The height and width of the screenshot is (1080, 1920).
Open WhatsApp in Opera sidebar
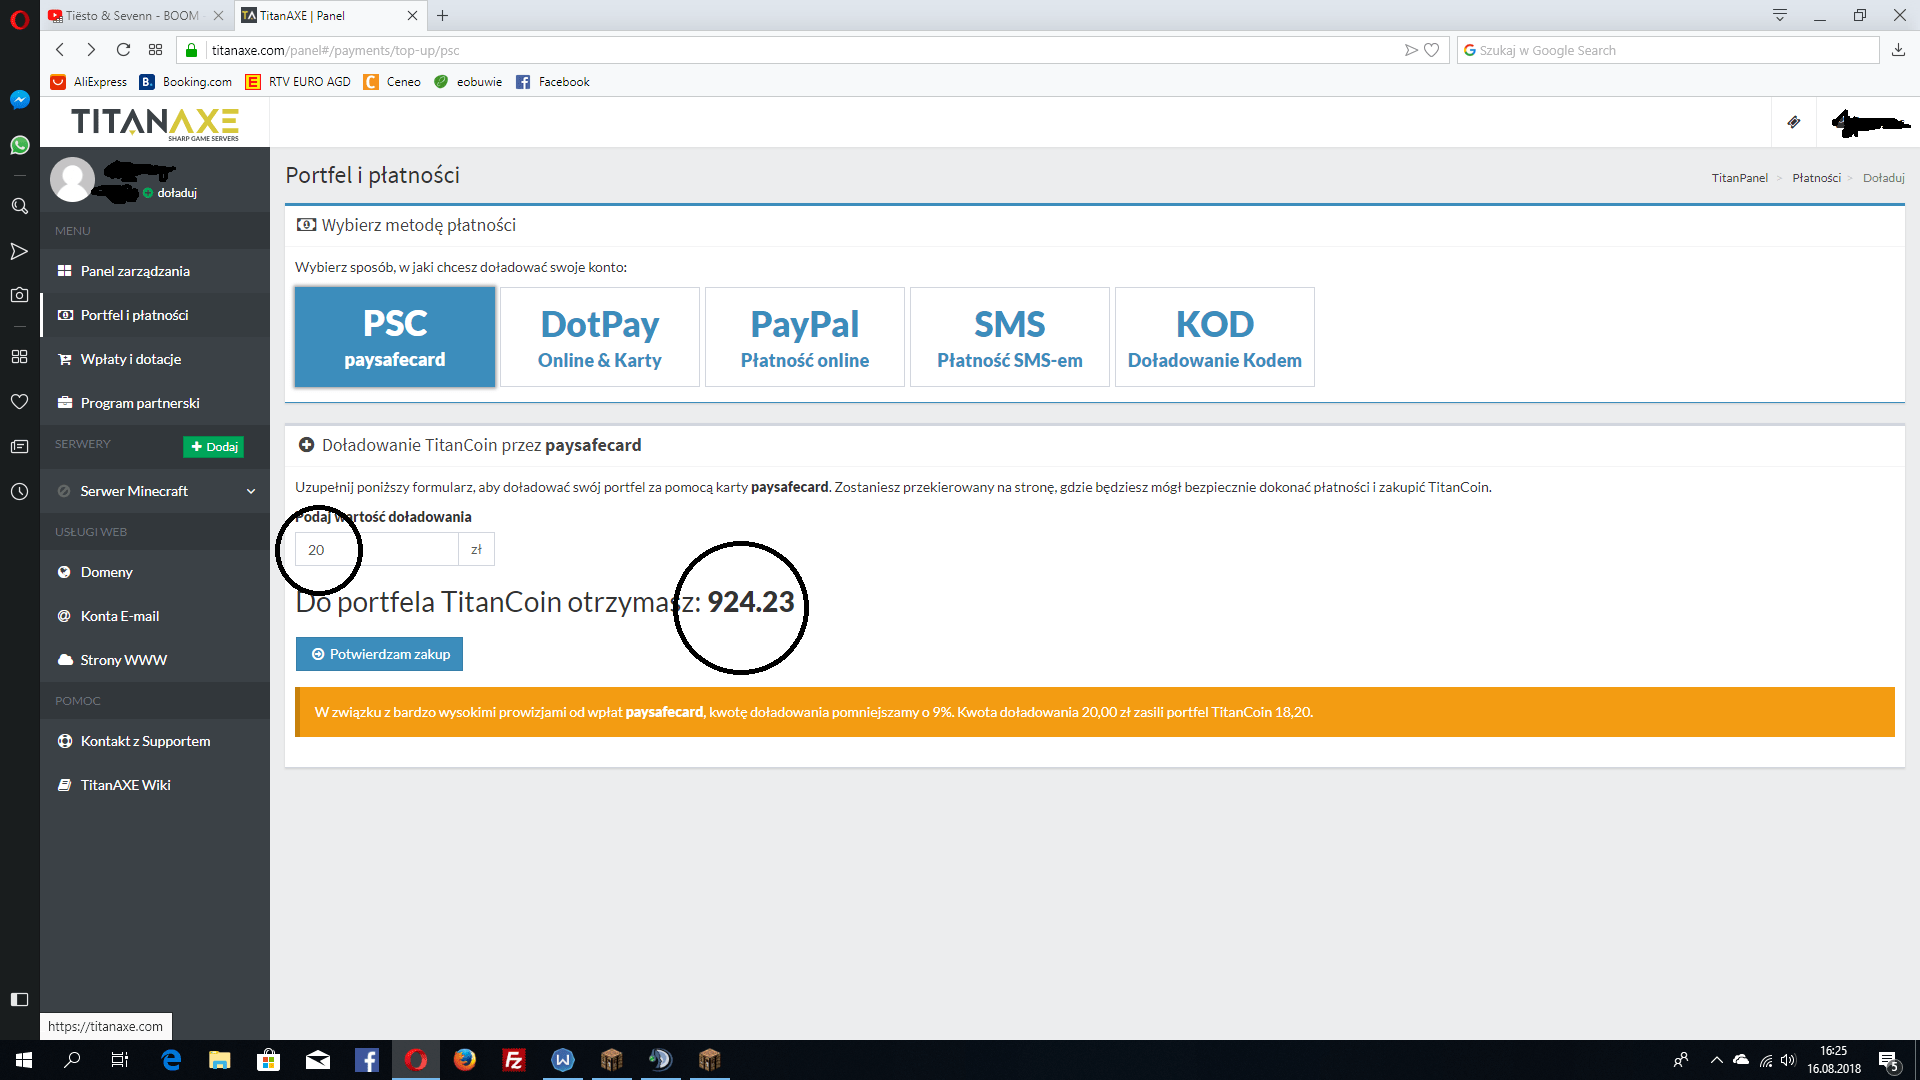point(19,146)
